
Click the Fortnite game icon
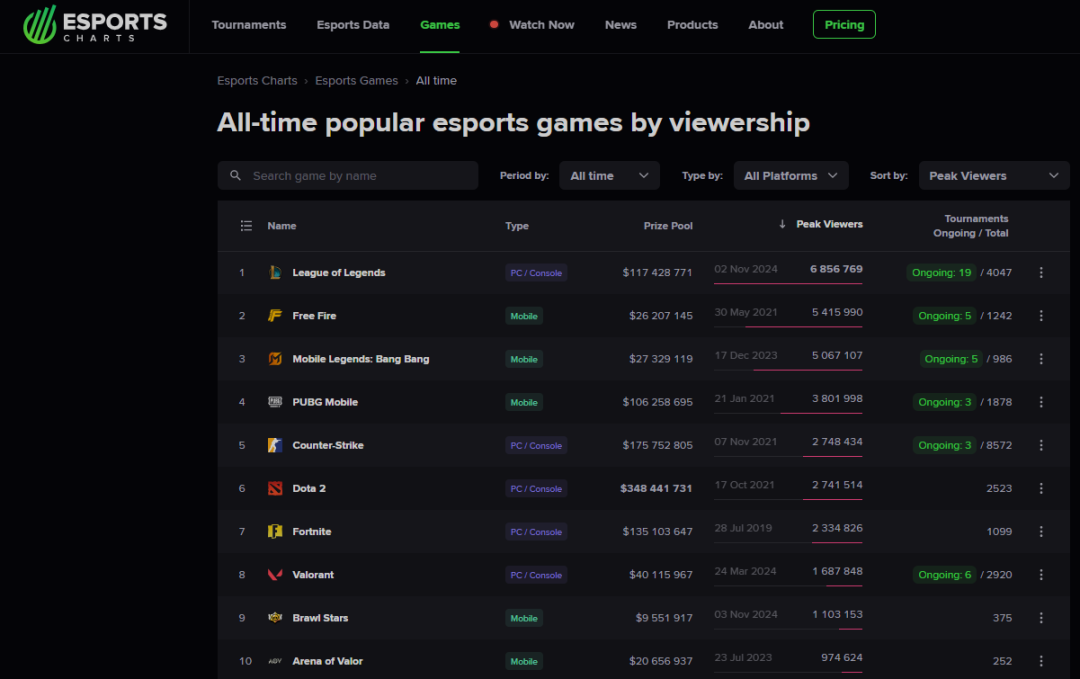point(275,532)
